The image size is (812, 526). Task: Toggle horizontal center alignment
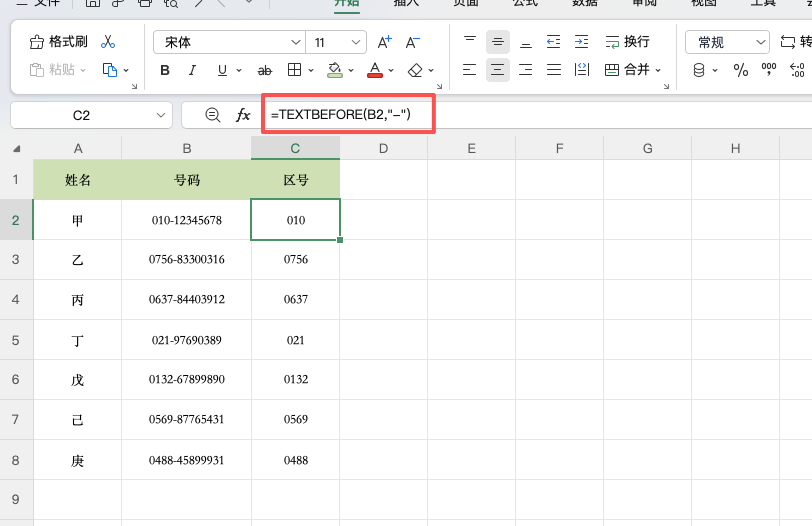498,69
